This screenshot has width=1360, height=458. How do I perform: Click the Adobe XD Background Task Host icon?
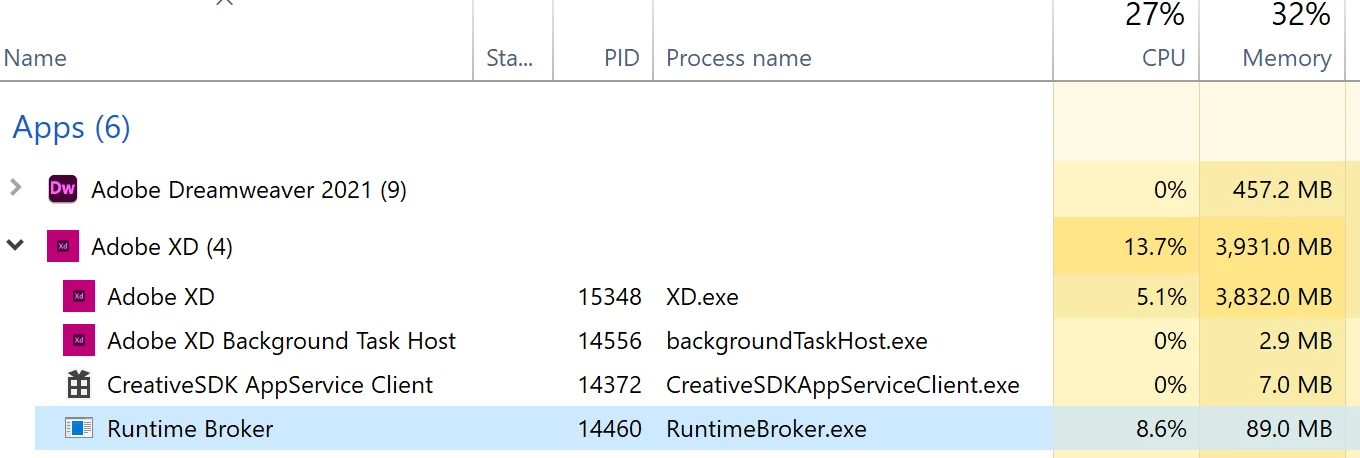coord(79,340)
